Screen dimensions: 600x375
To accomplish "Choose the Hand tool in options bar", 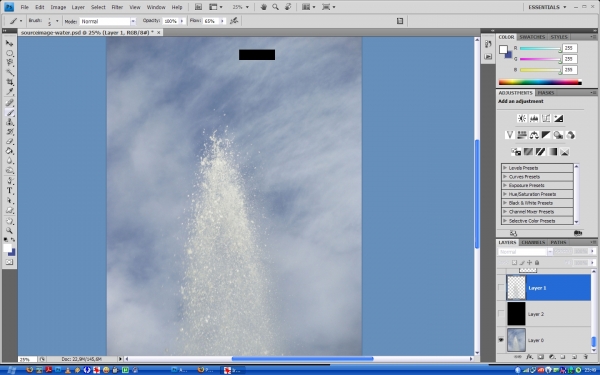I will (x=264, y=7).
